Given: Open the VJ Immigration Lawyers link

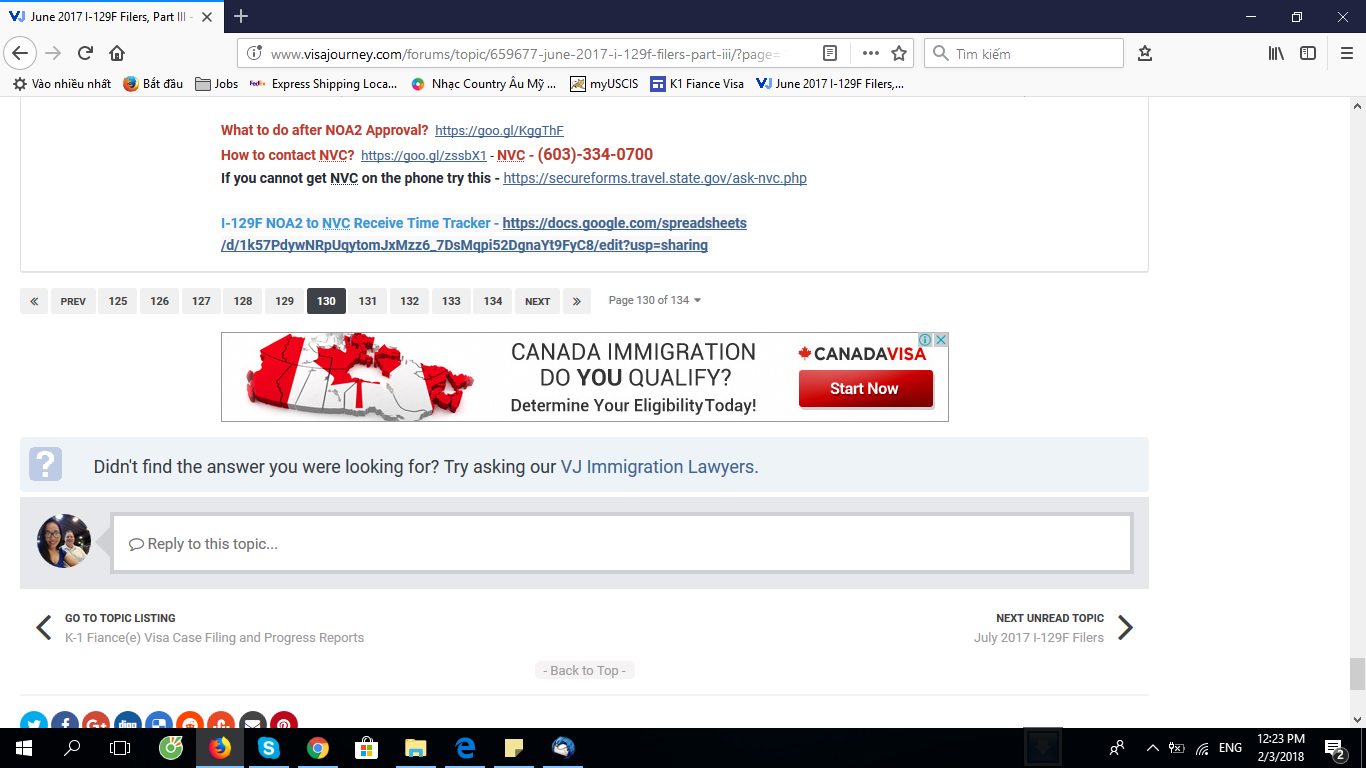Looking at the screenshot, I should coord(659,467).
